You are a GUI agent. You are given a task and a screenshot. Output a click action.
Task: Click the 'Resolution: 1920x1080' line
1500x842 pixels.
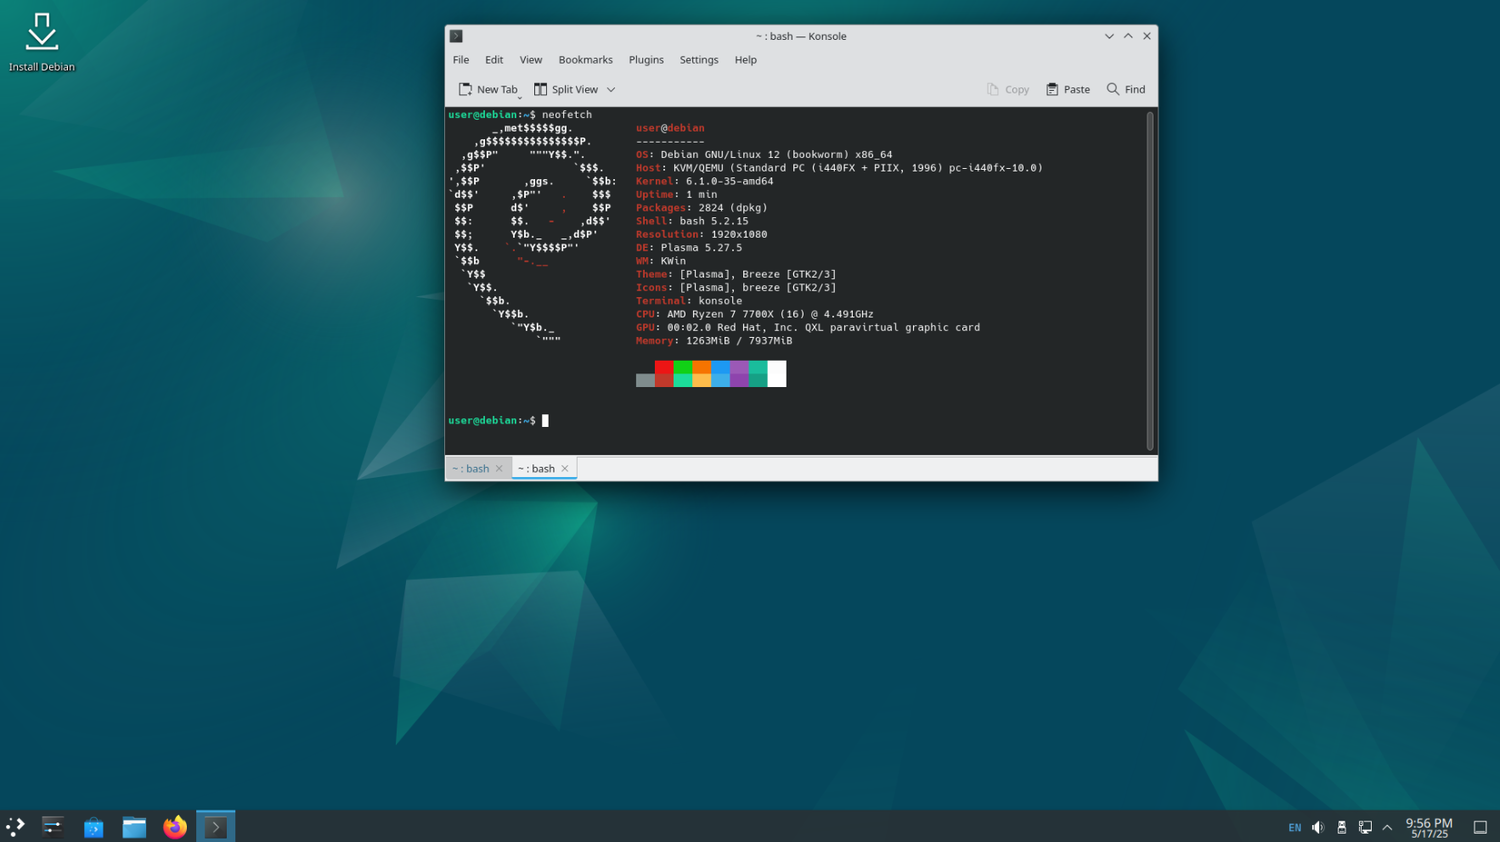[702, 234]
